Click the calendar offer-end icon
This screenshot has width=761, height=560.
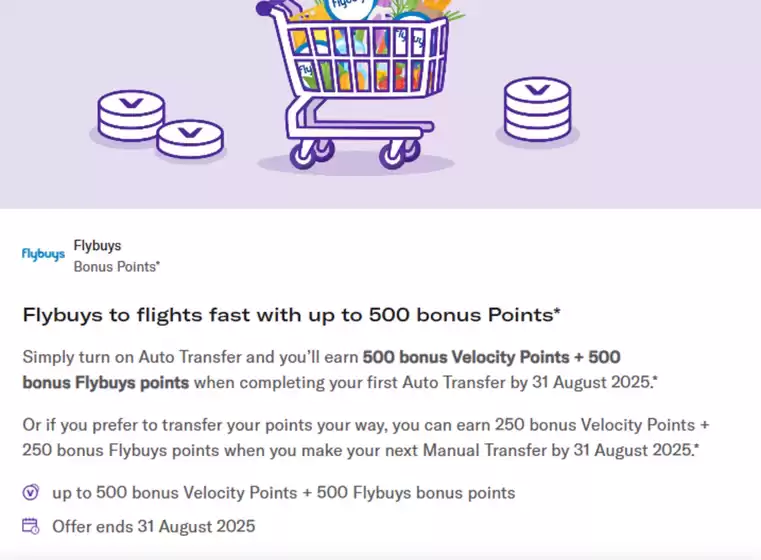pyautogui.click(x=31, y=526)
